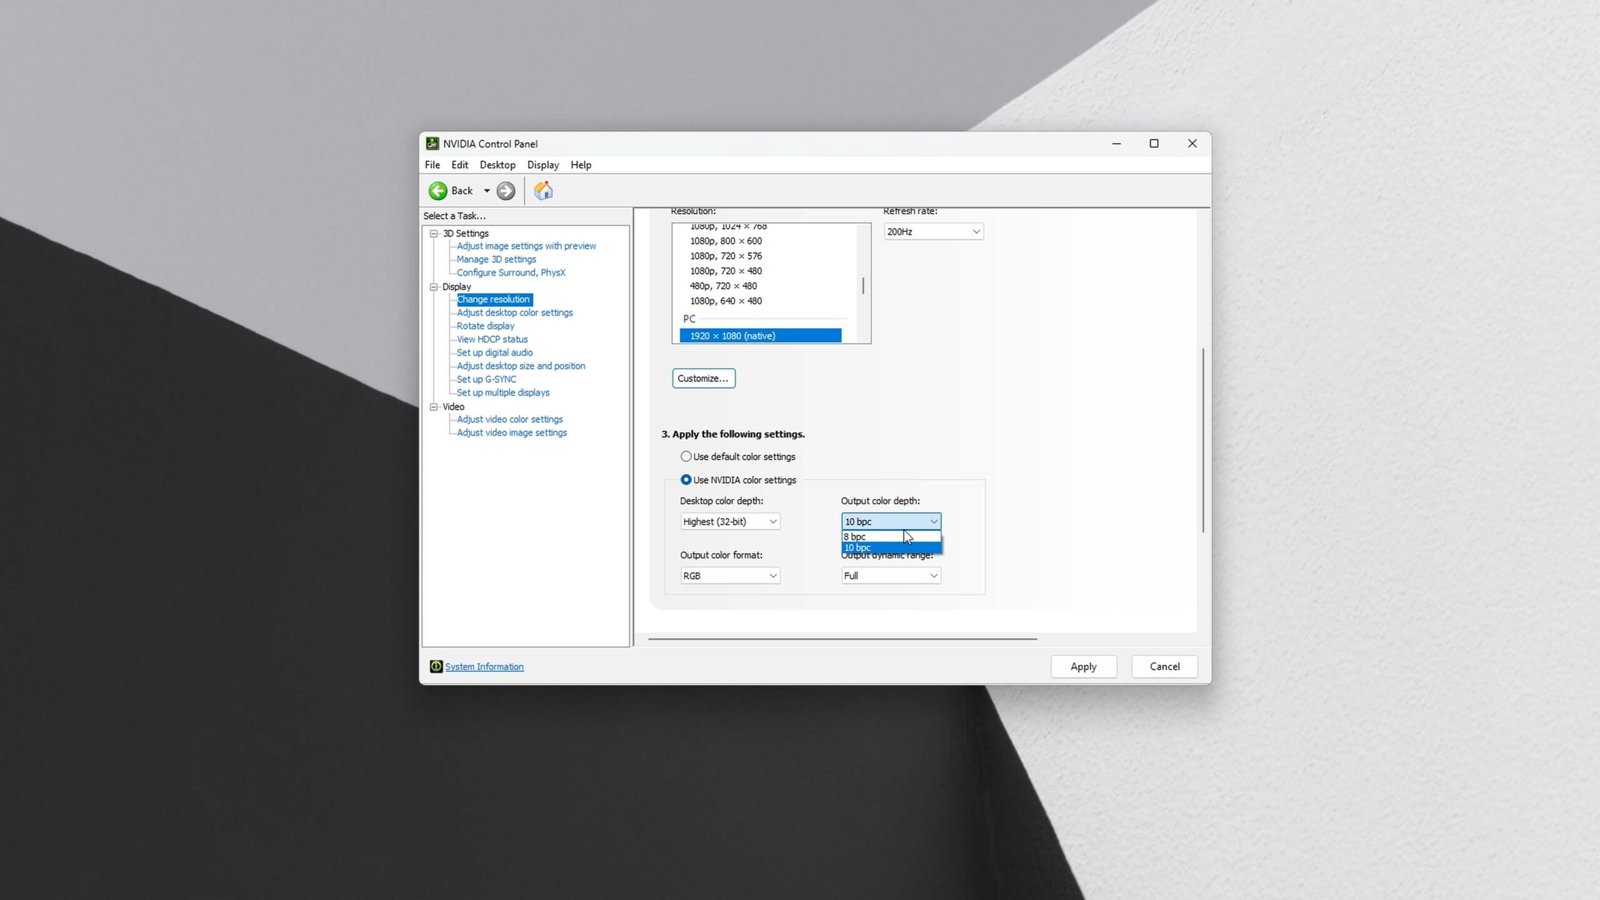Collapse the 3D Settings tree node
This screenshot has width=1600, height=900.
pos(434,234)
